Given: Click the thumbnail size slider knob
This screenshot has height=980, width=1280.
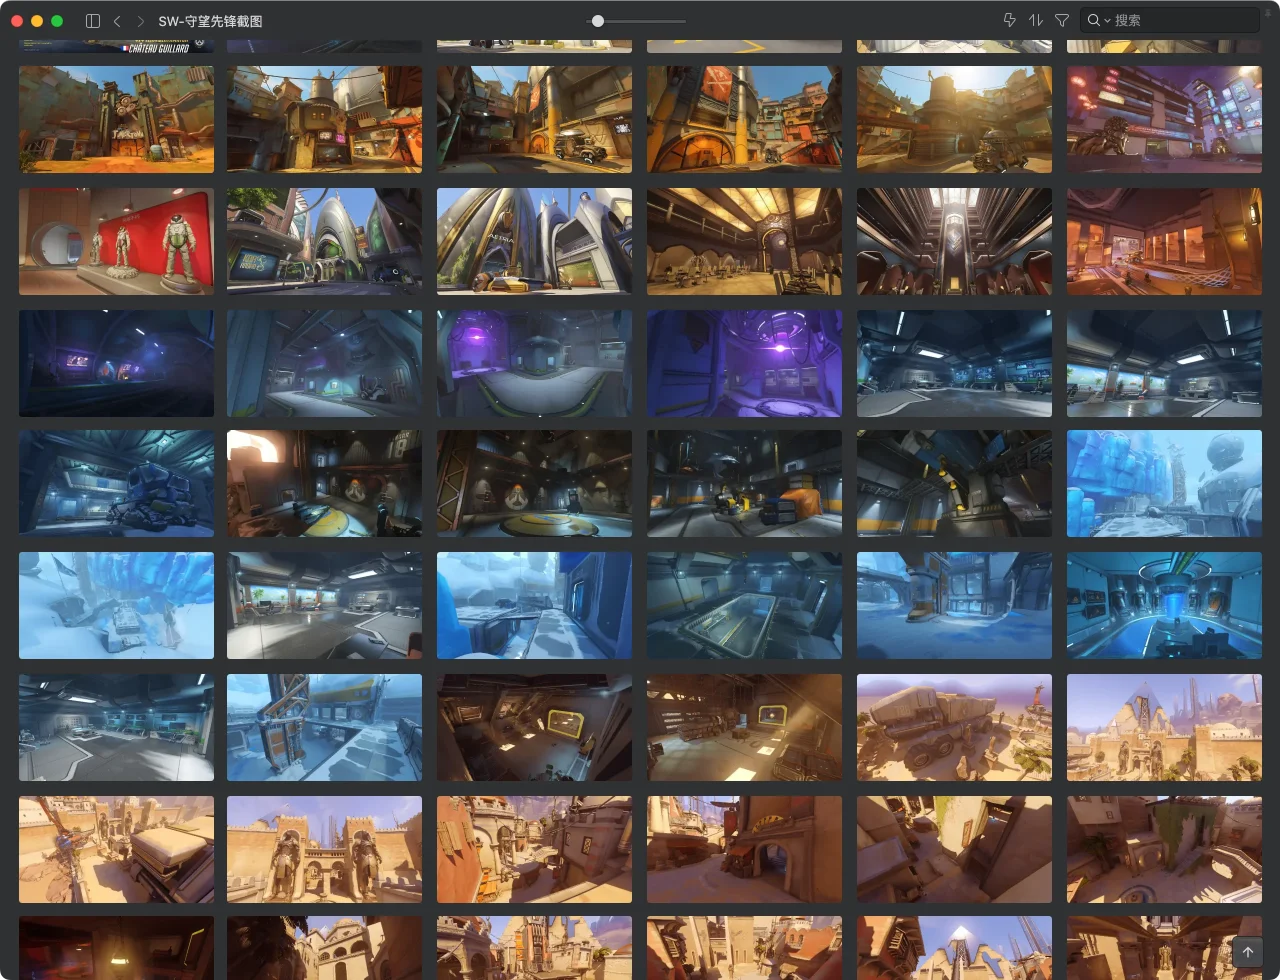Looking at the screenshot, I should click(598, 21).
